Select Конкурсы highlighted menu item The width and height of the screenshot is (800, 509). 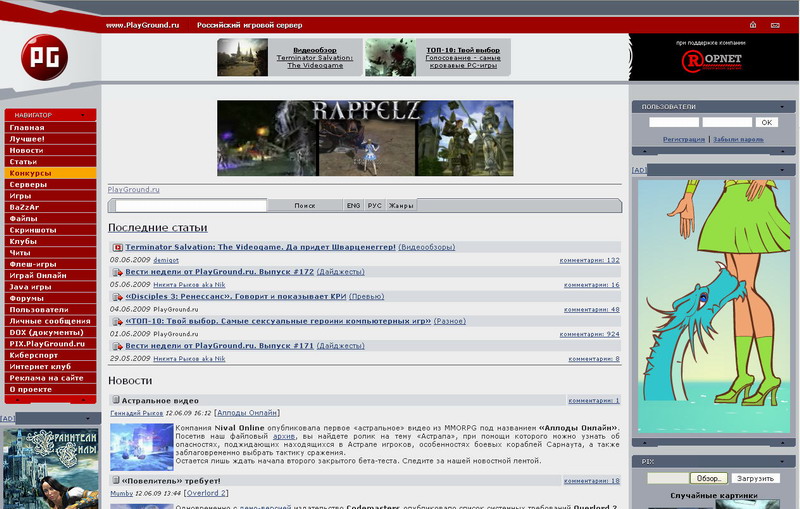click(51, 173)
